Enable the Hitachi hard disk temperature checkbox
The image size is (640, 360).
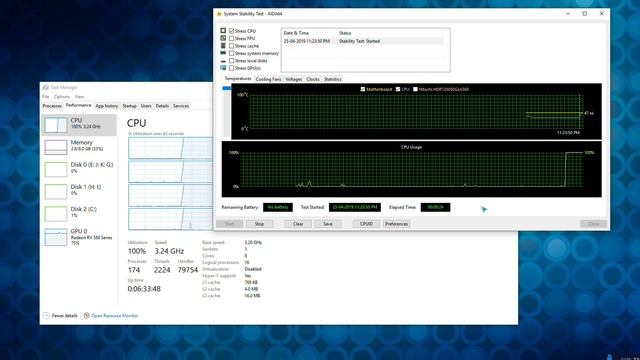415,89
